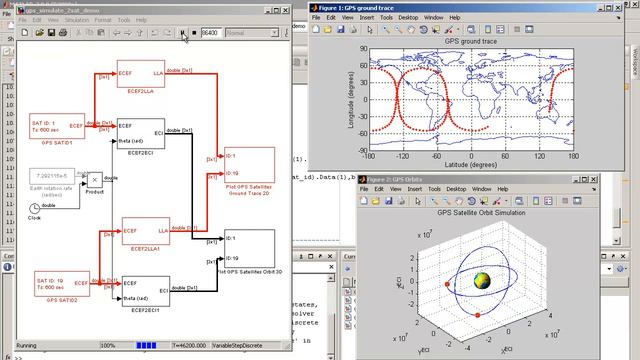Screen dimensions: 640x360
Task: Open Simulation menu in Simulink window
Action: coord(77,20)
